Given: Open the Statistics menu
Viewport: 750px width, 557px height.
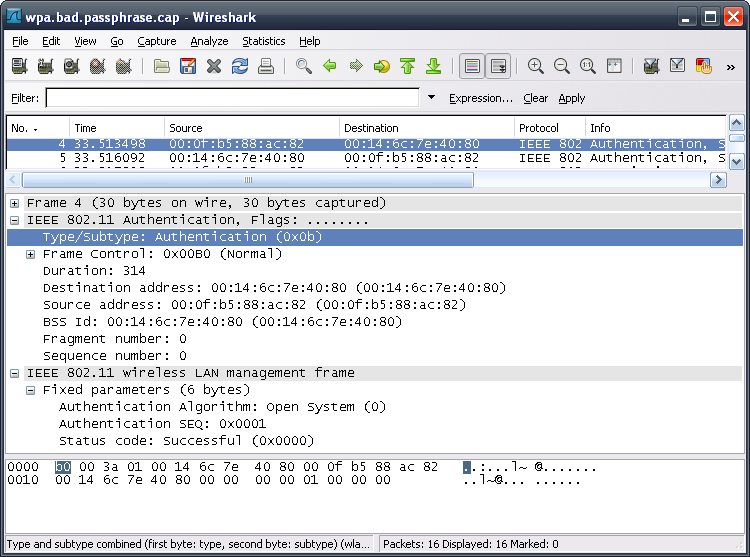Looking at the screenshot, I should point(263,41).
